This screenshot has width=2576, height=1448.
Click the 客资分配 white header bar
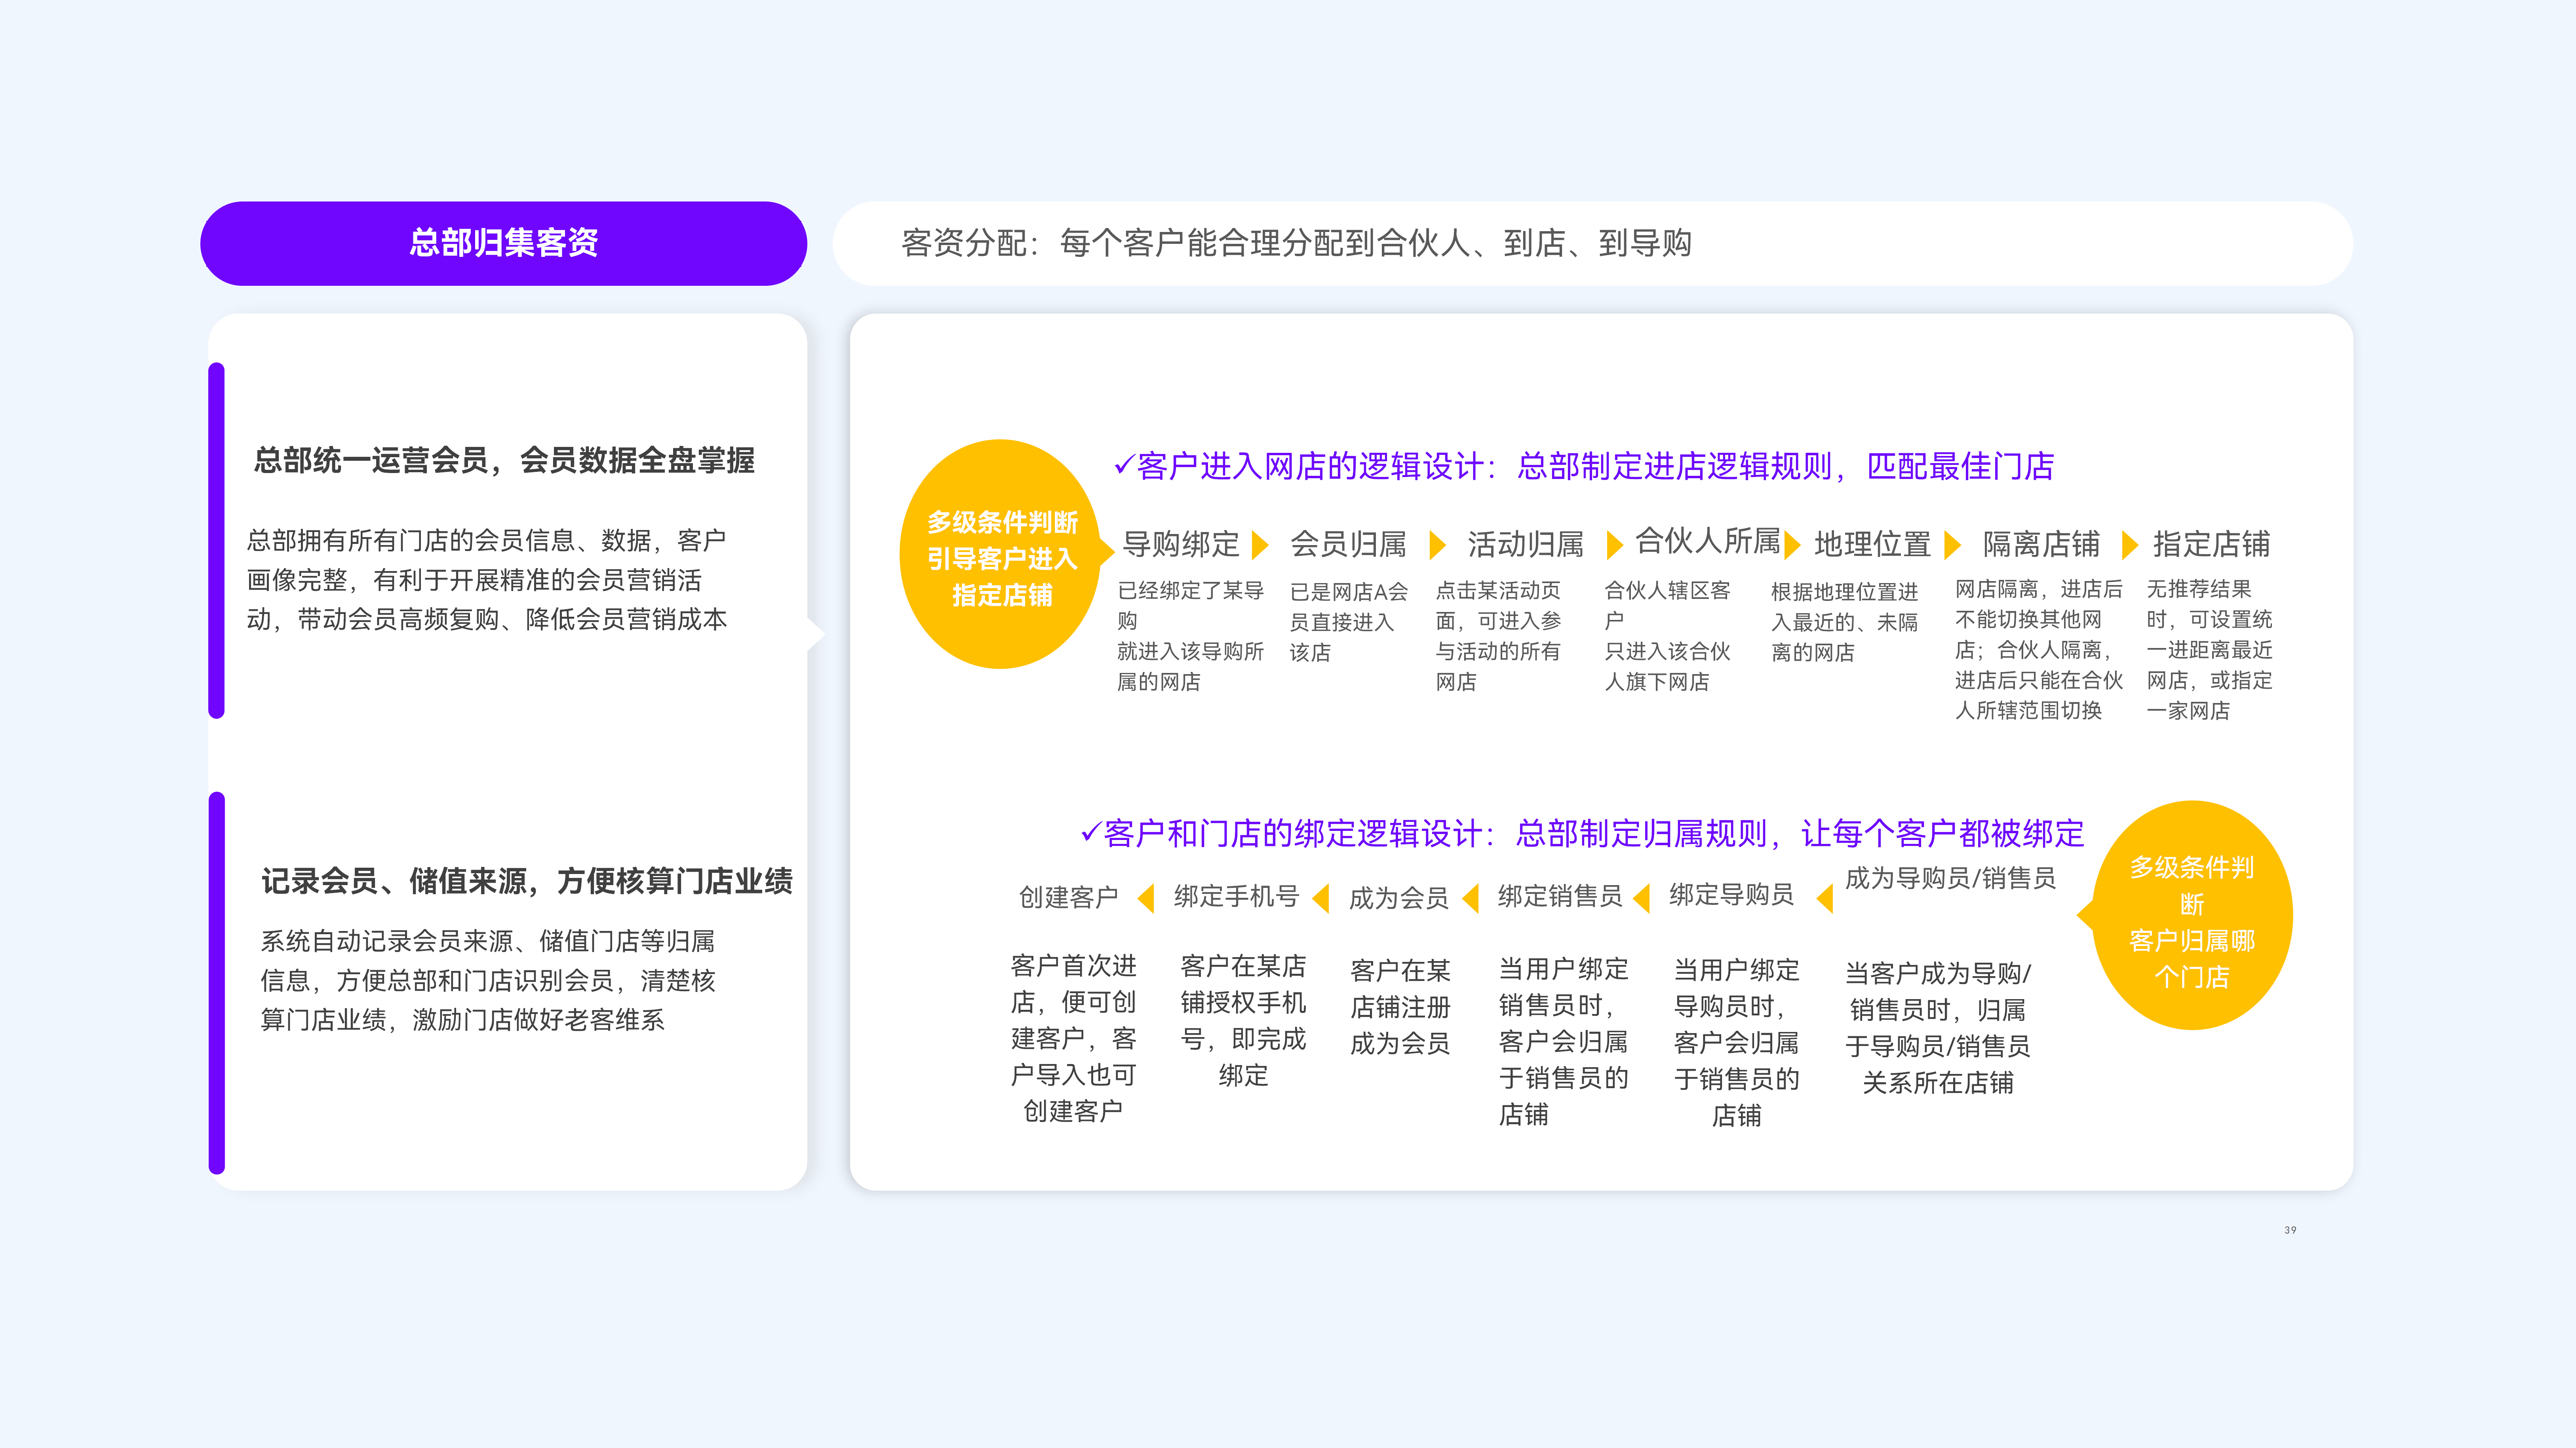click(1592, 243)
